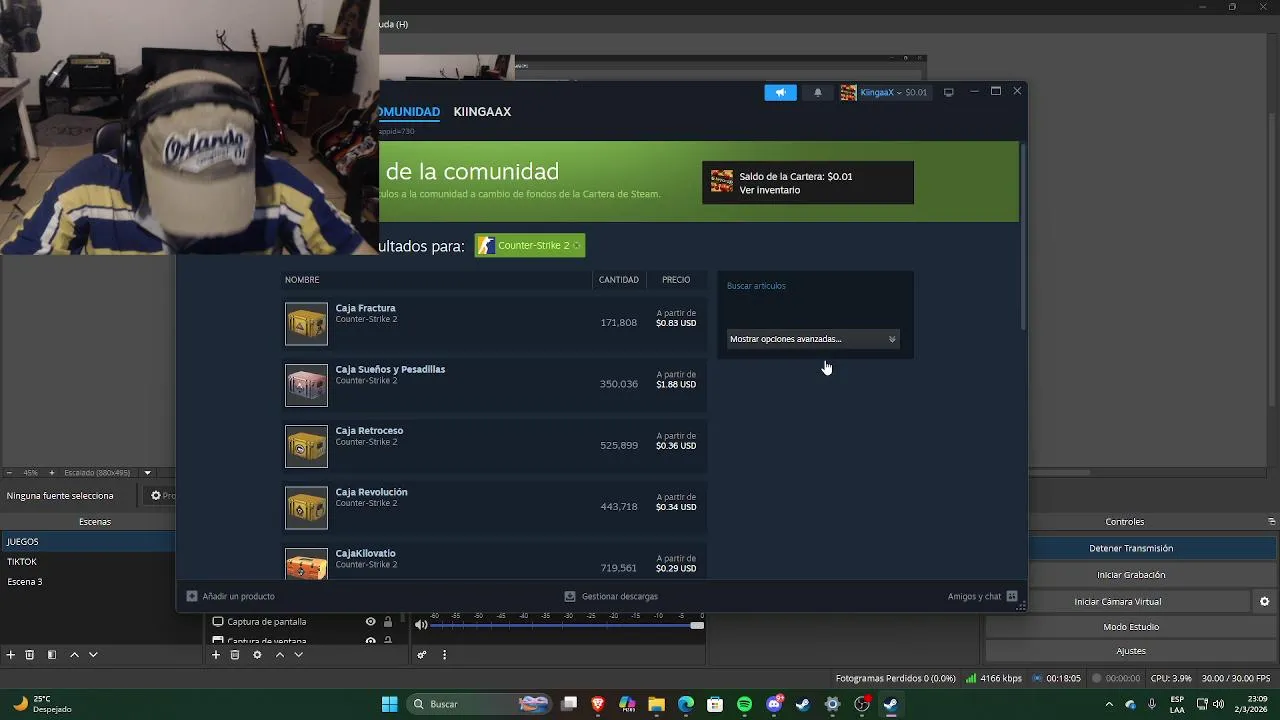Open the KIINGAAX profile tab
The image size is (1280, 720).
pos(482,112)
